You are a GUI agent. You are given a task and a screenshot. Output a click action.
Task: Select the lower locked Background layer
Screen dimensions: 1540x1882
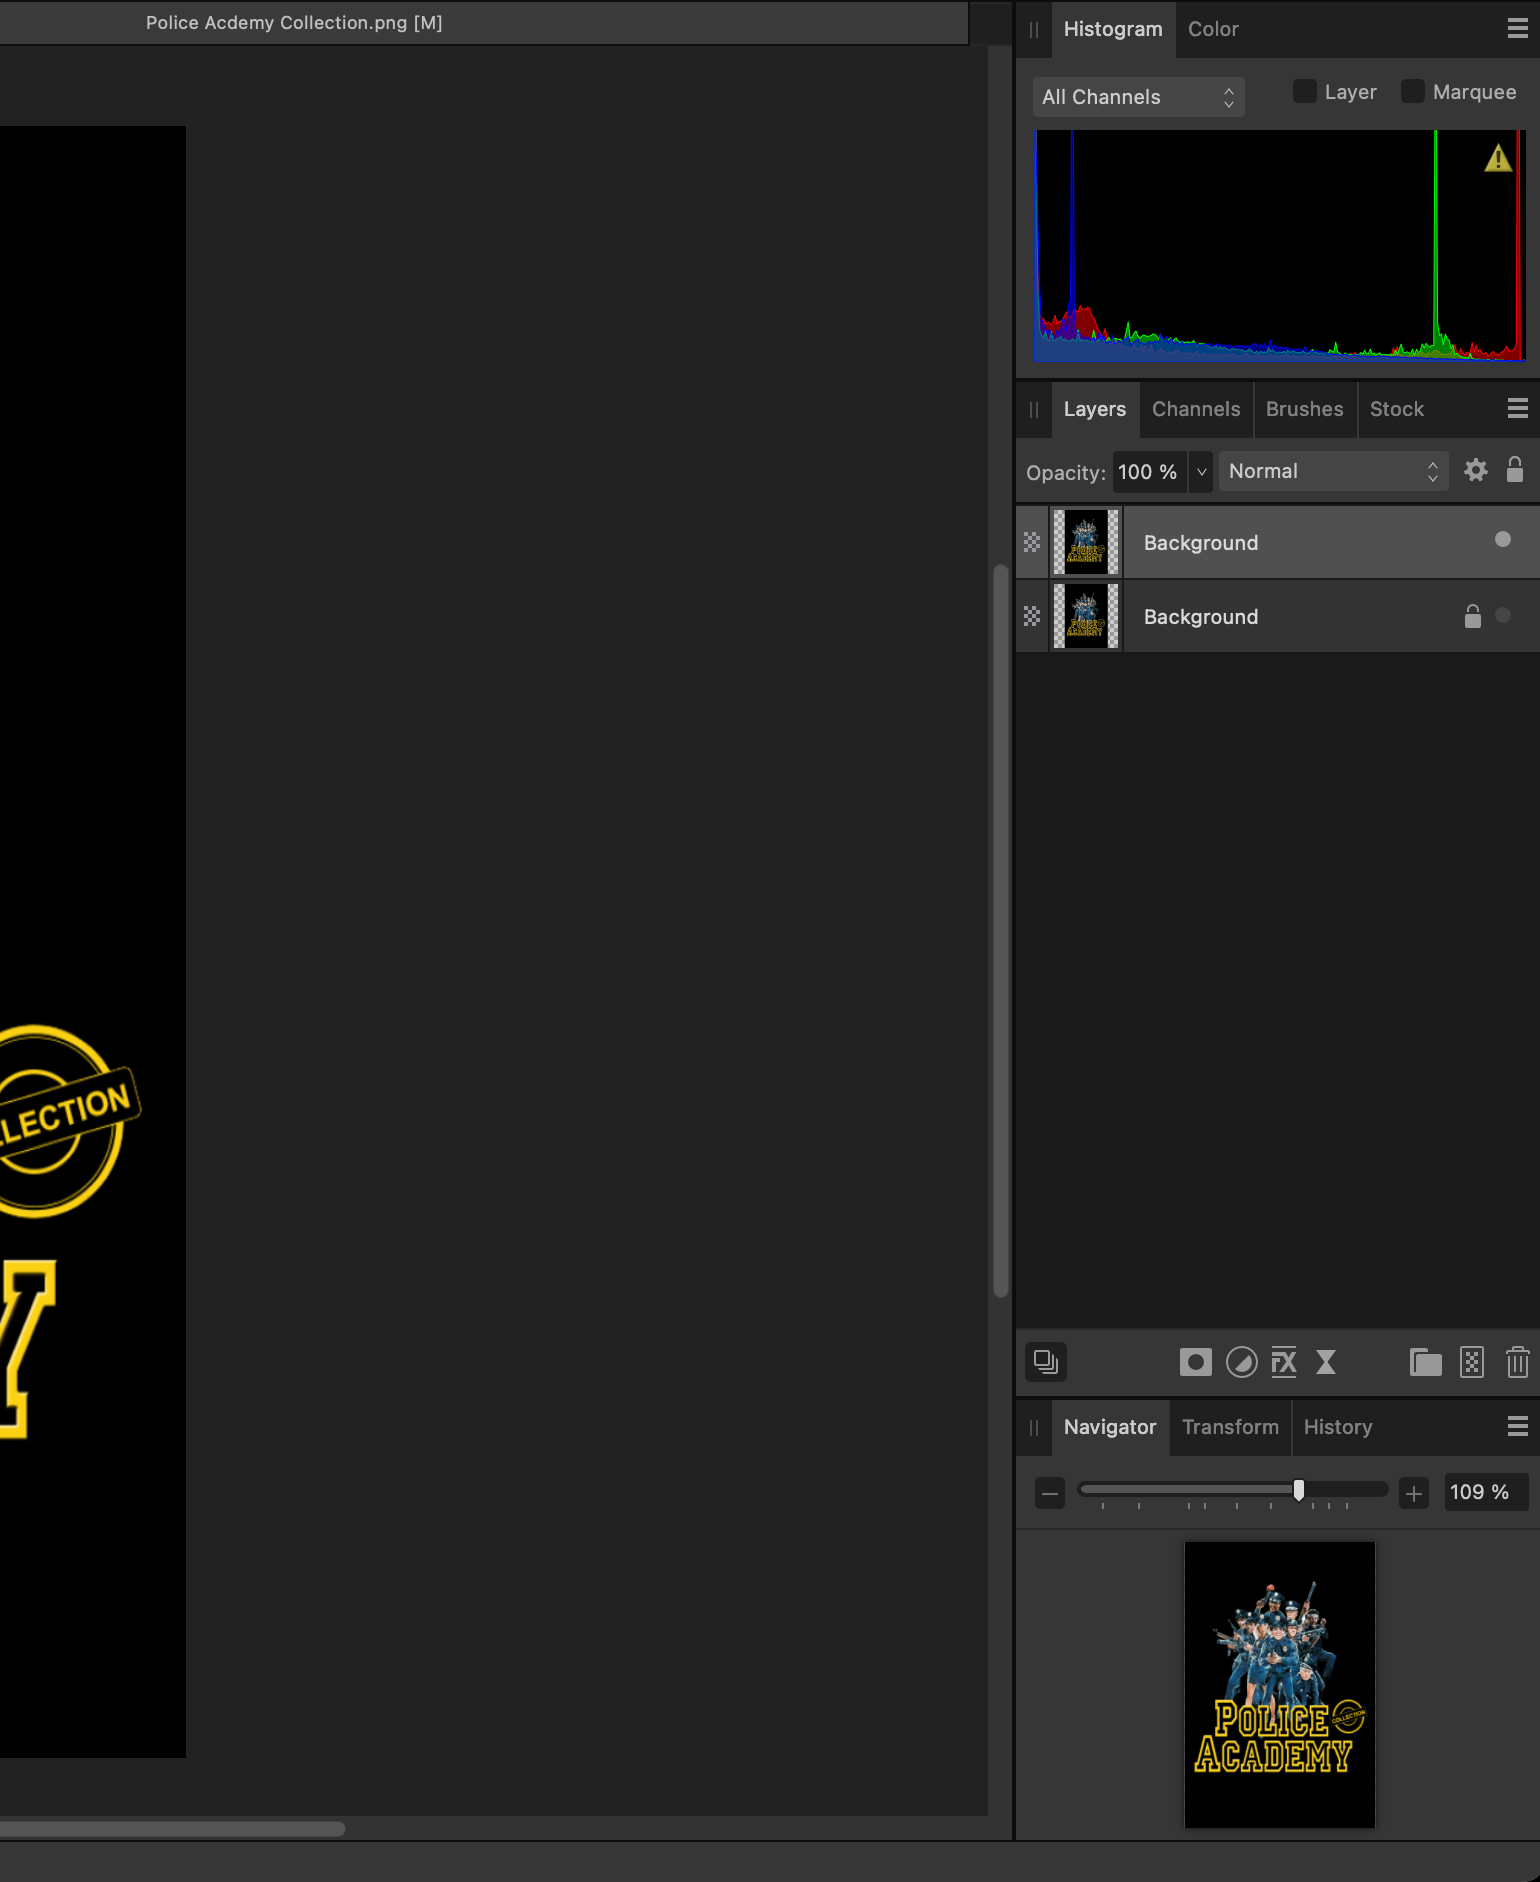1278,616
